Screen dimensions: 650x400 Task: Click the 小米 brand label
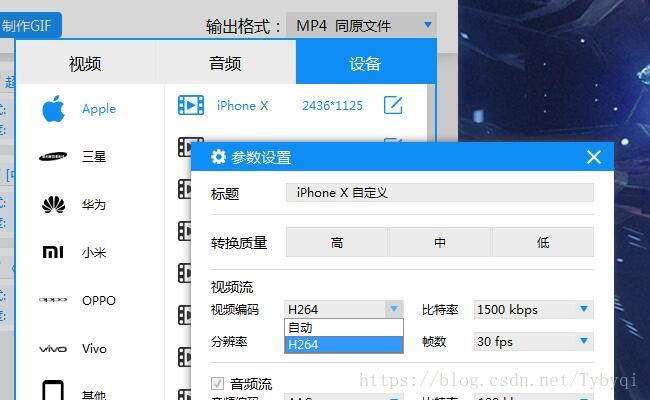(94, 252)
